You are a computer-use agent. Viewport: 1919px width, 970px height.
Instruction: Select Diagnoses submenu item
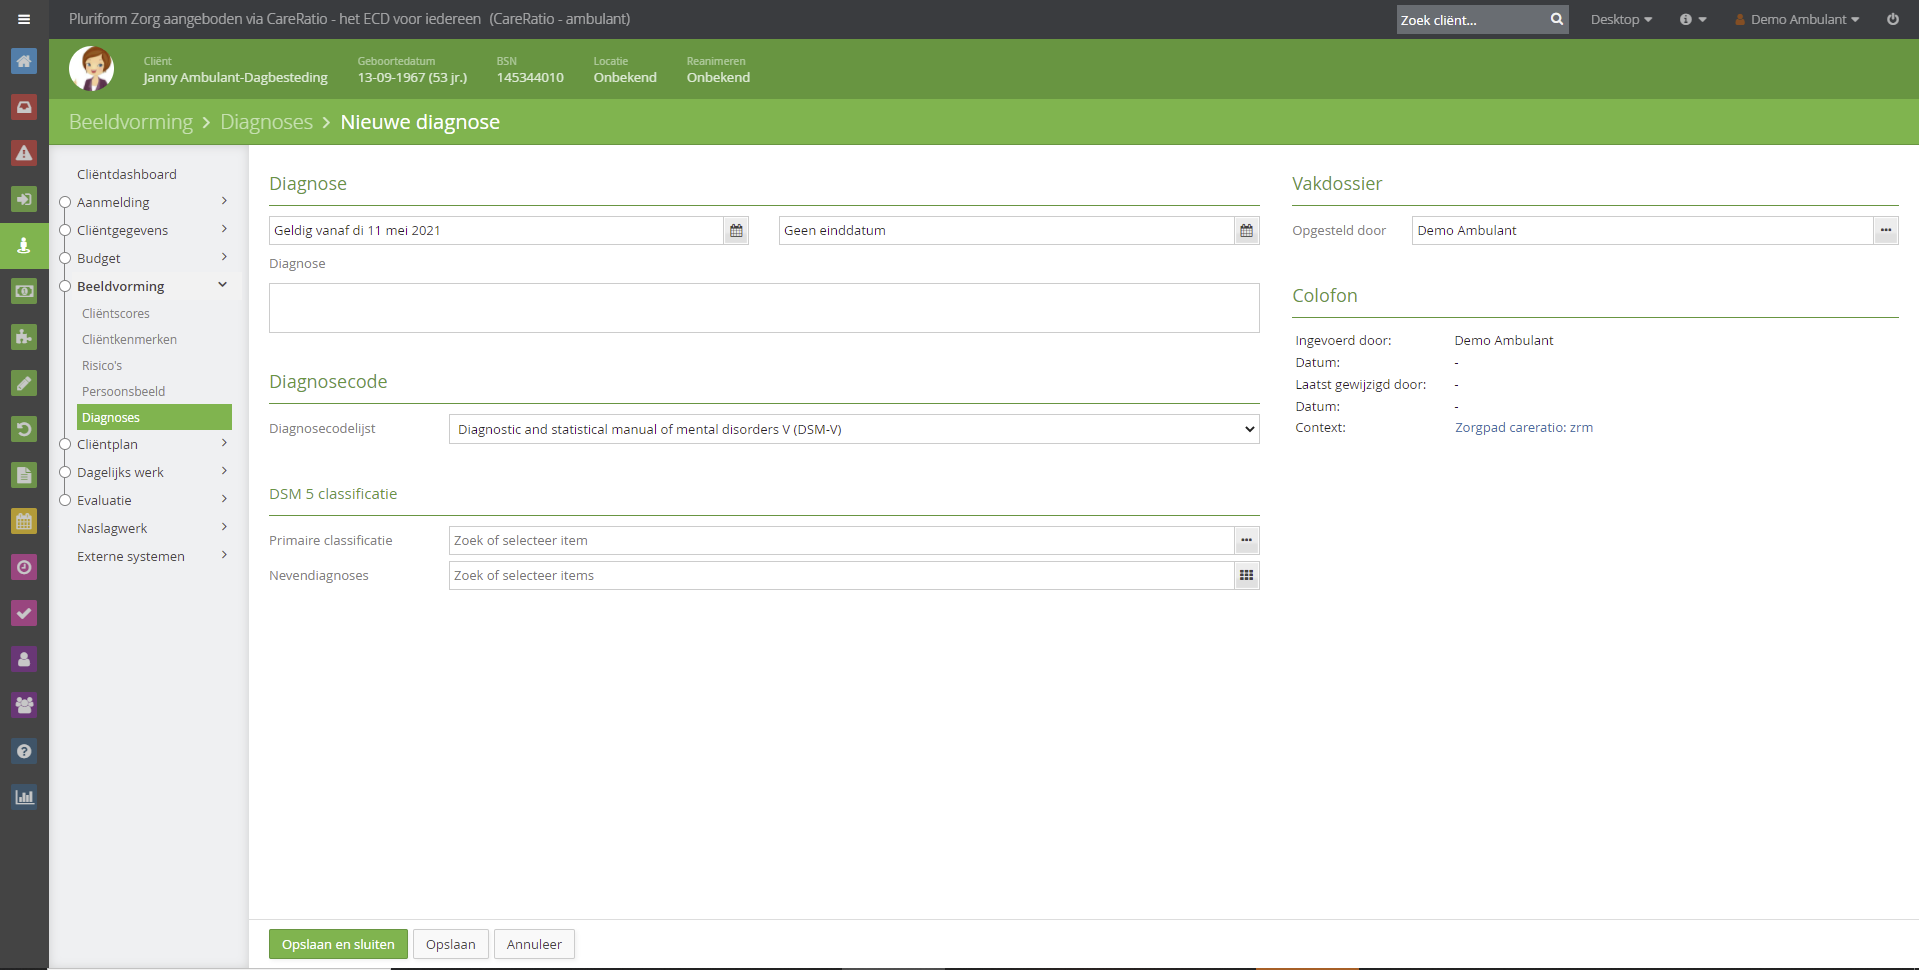coord(154,418)
